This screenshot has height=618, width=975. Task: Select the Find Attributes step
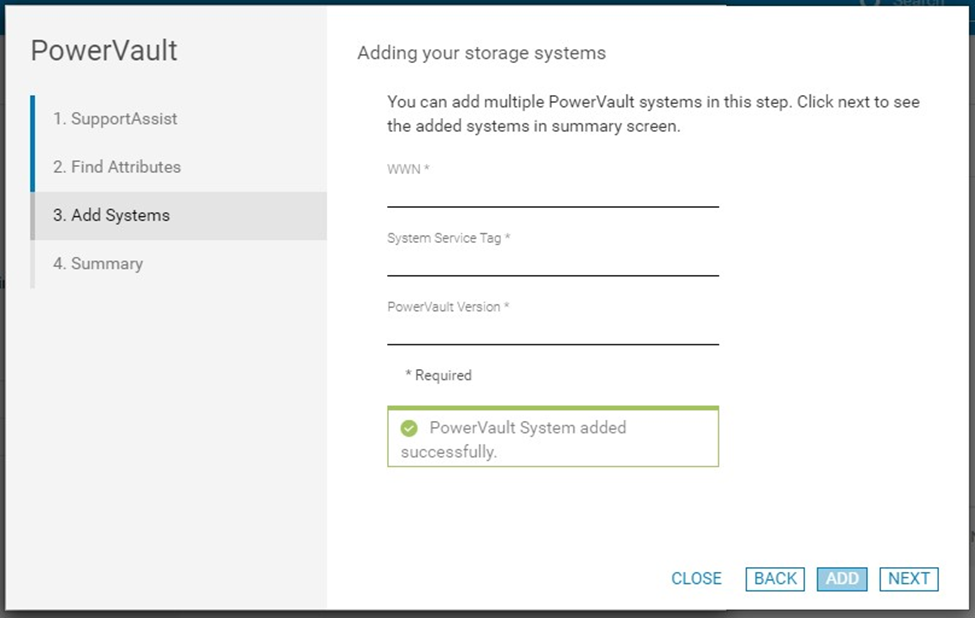point(117,167)
